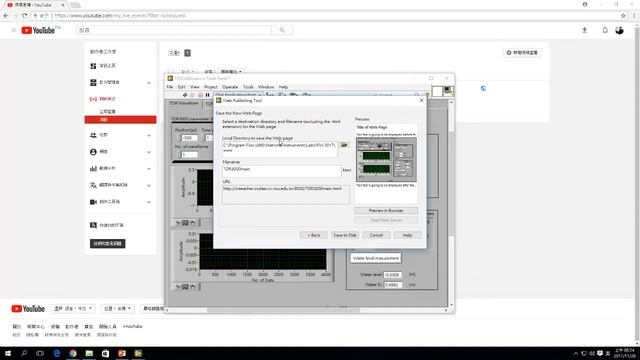Open Help in the Web Publishing Tool dialog
The width and height of the screenshot is (640, 360).
tap(407, 235)
